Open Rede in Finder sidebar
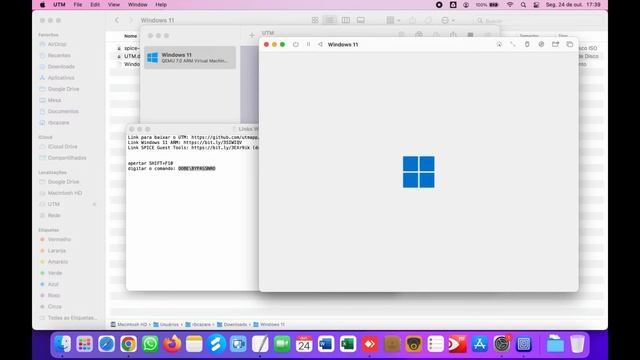Image resolution: width=640 pixels, height=360 pixels. click(x=54, y=215)
